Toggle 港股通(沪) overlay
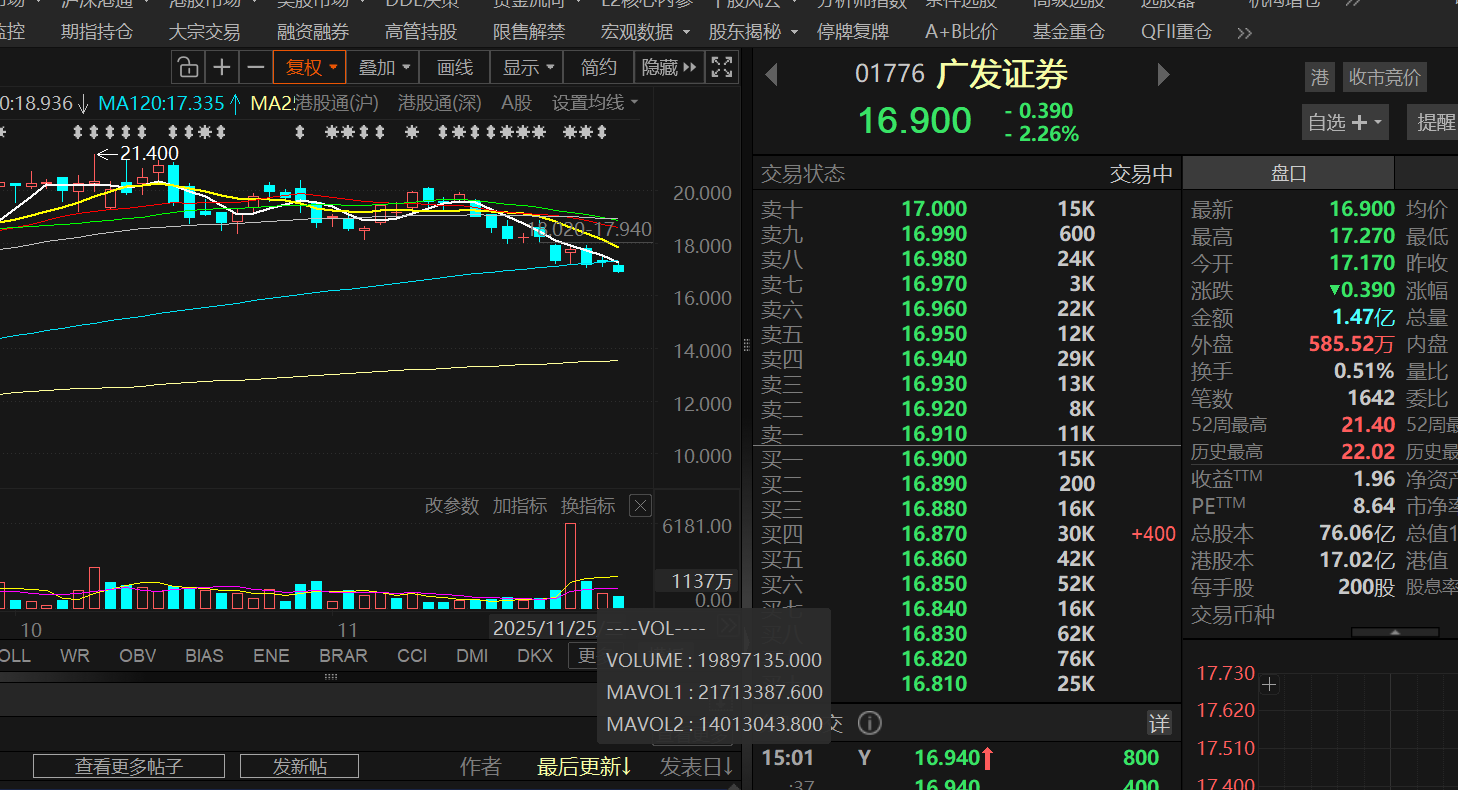This screenshot has width=1458, height=790. click(336, 103)
